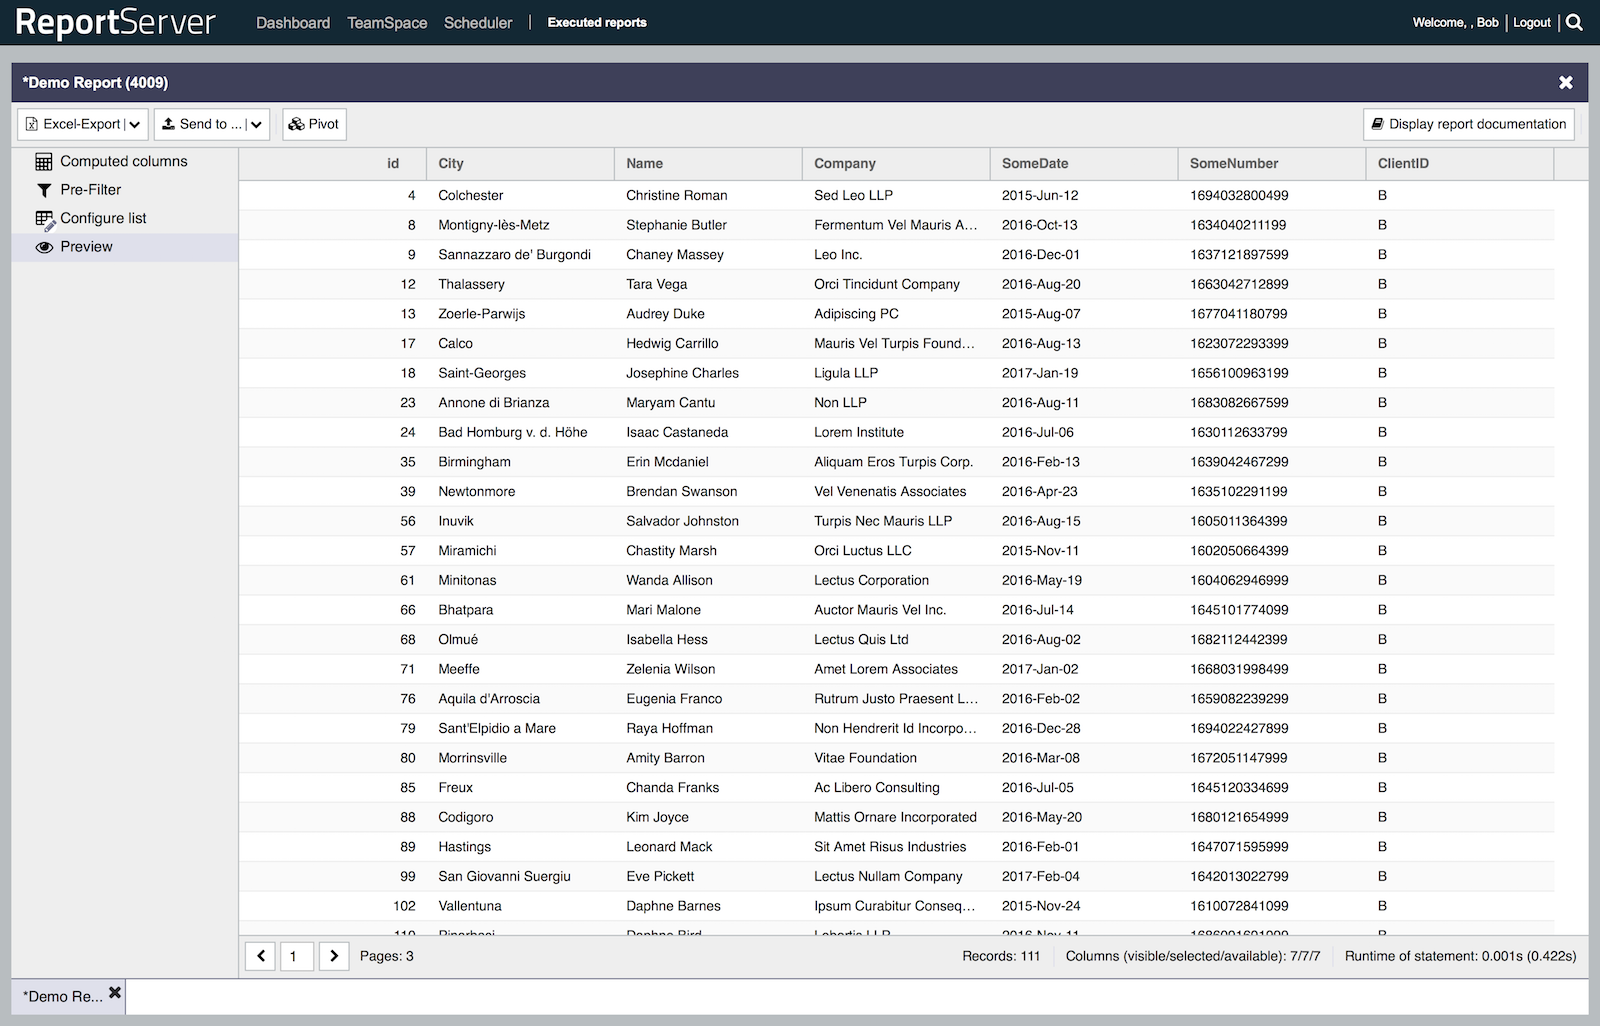This screenshot has width=1600, height=1026.
Task: Open the Dashboard menu
Action: pos(293,22)
